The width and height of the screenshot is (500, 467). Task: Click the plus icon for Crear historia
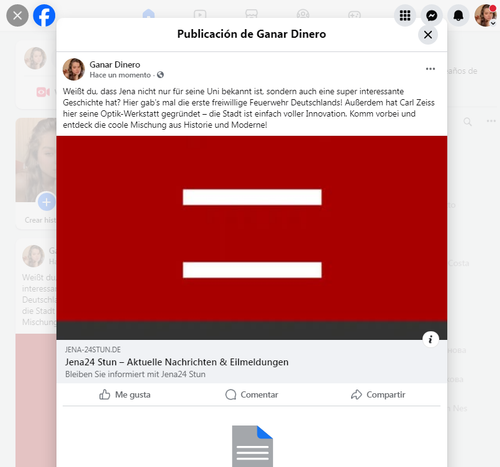click(x=46, y=202)
